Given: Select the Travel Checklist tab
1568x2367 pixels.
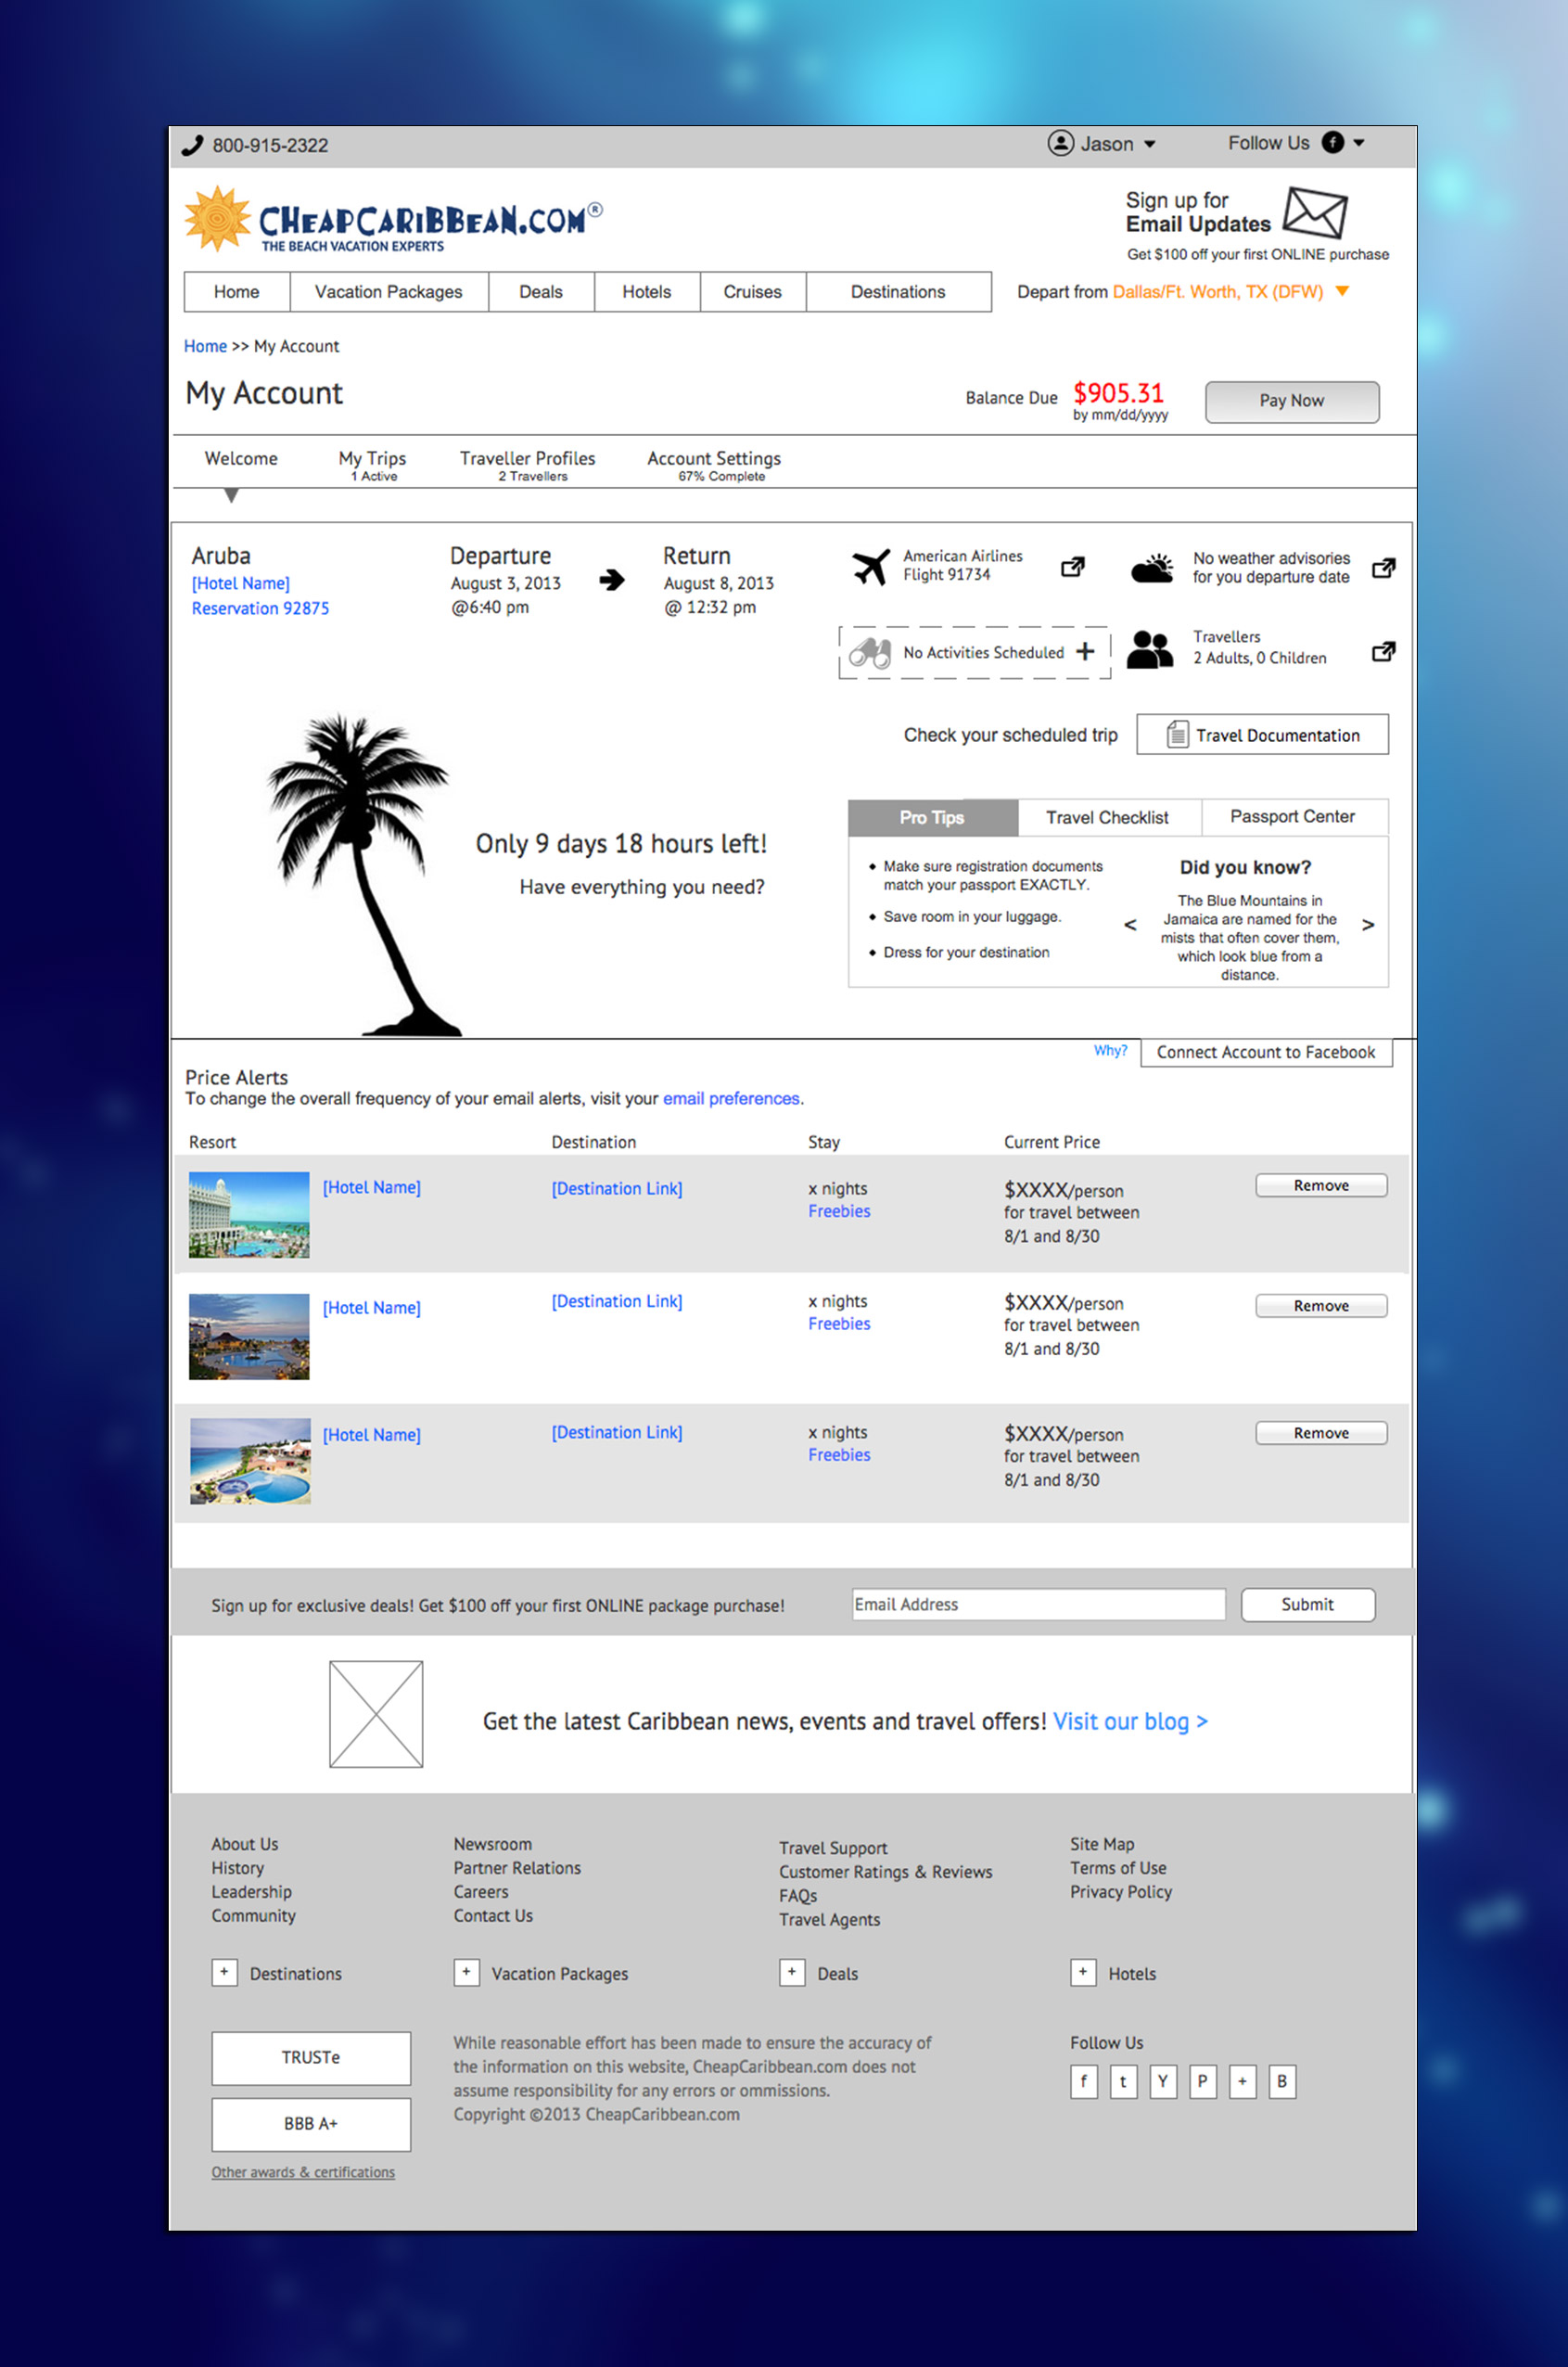Looking at the screenshot, I should (x=1108, y=817).
